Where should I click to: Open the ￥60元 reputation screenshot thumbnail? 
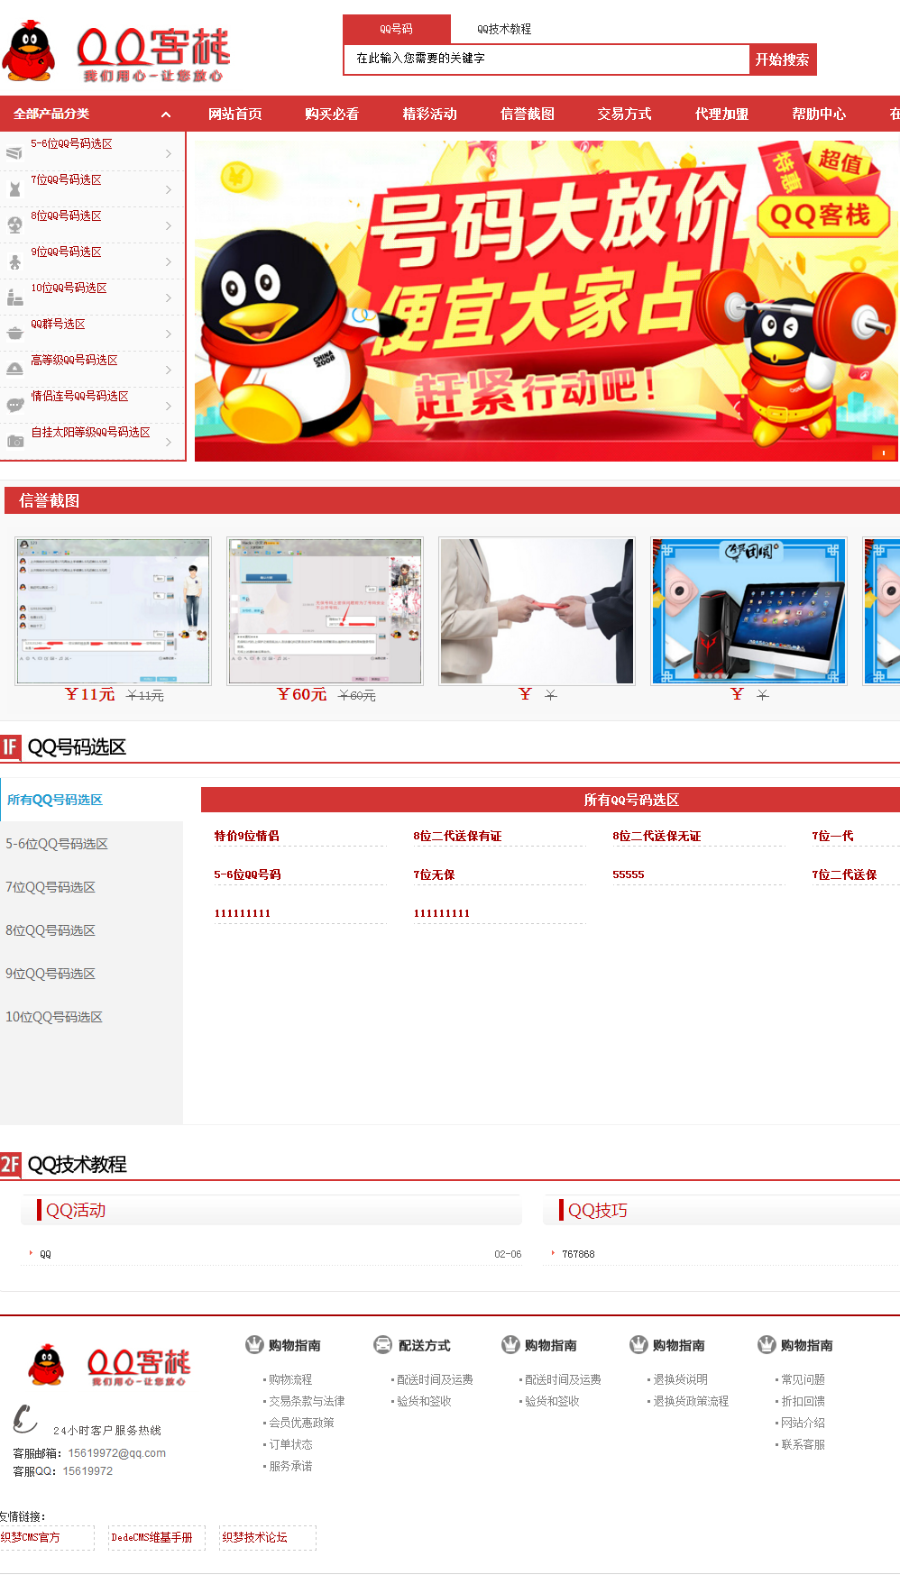coord(325,611)
